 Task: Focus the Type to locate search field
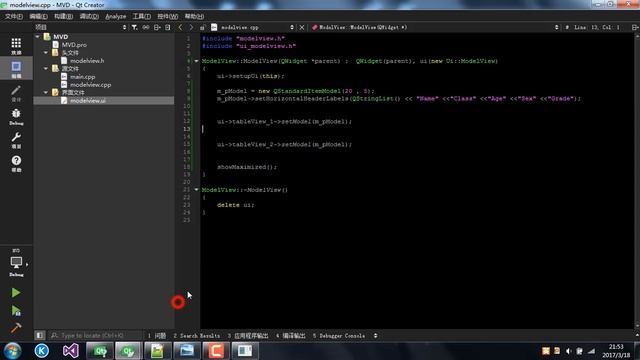(x=95, y=336)
